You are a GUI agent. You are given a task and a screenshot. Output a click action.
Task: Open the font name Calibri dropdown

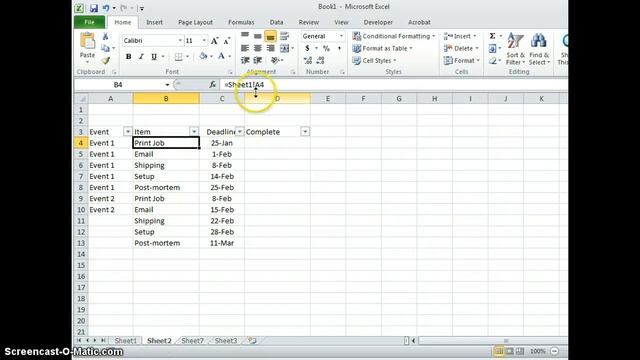click(x=180, y=41)
